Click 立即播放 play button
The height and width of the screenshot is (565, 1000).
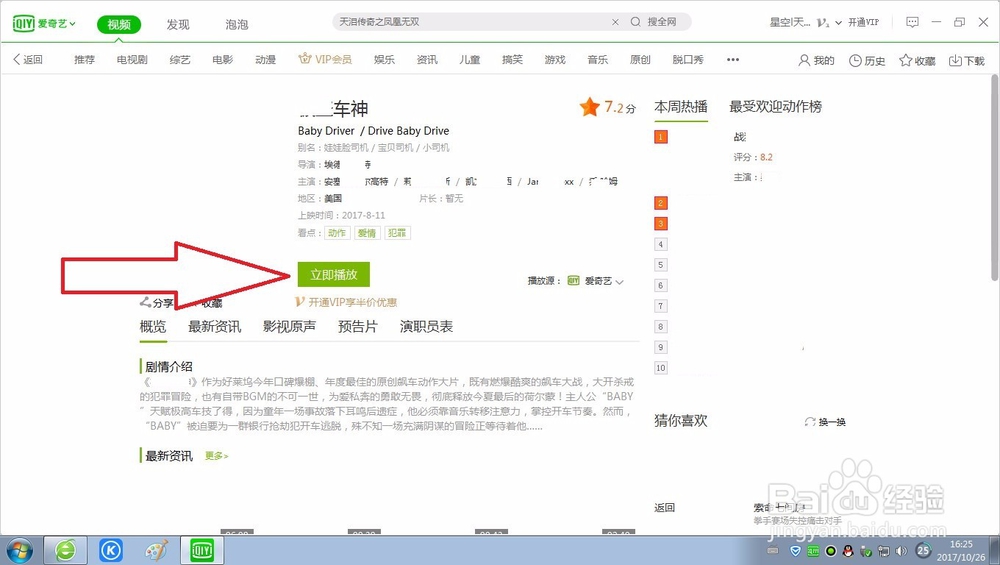point(334,274)
